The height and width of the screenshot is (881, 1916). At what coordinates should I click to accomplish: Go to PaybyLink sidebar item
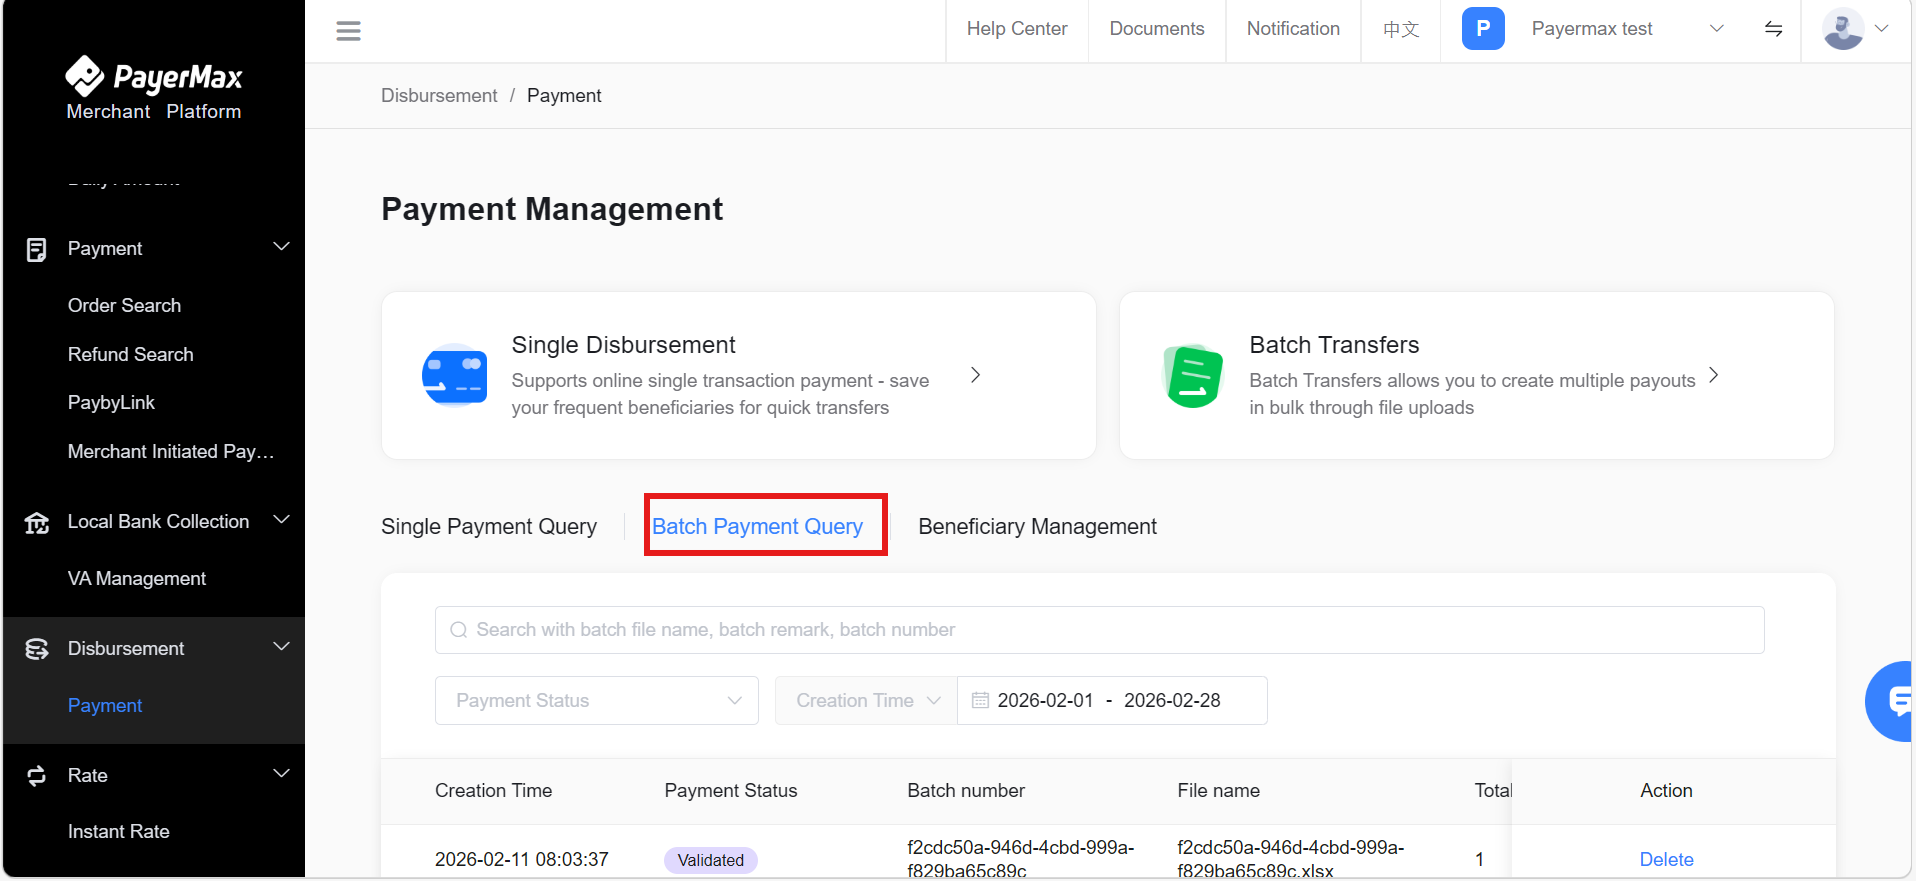click(x=111, y=403)
